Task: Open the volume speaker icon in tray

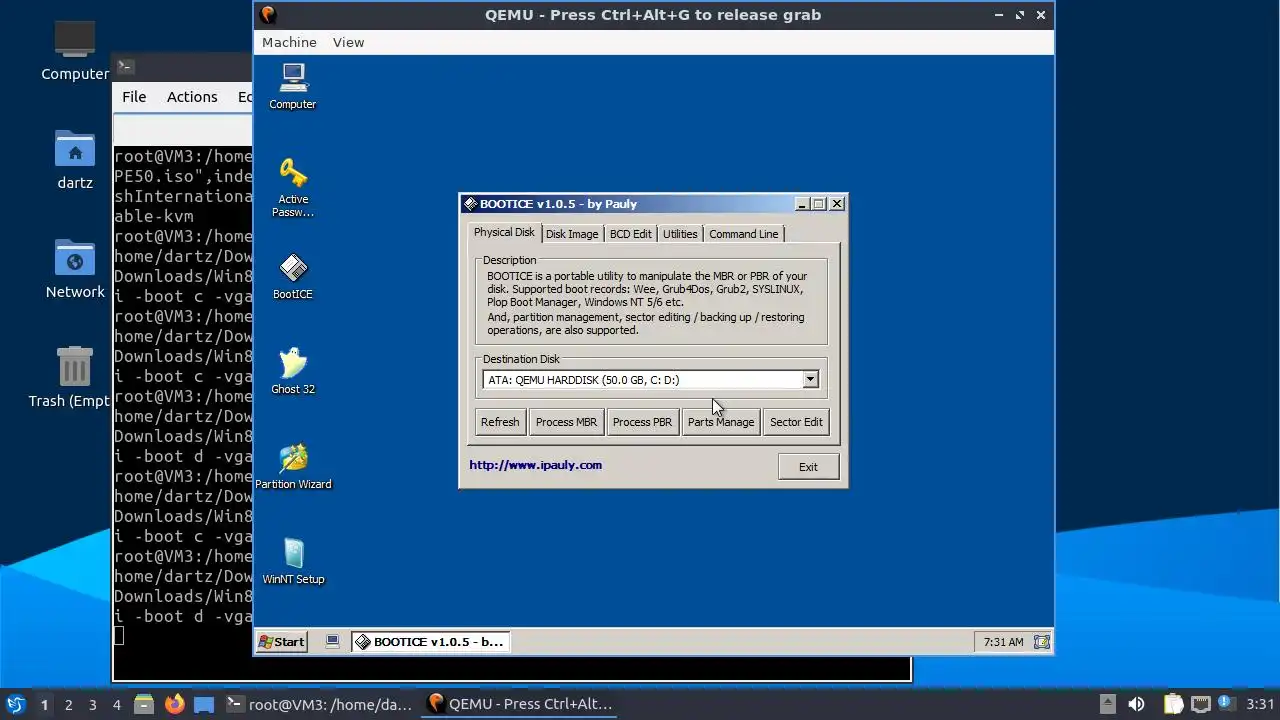Action: pos(1136,704)
